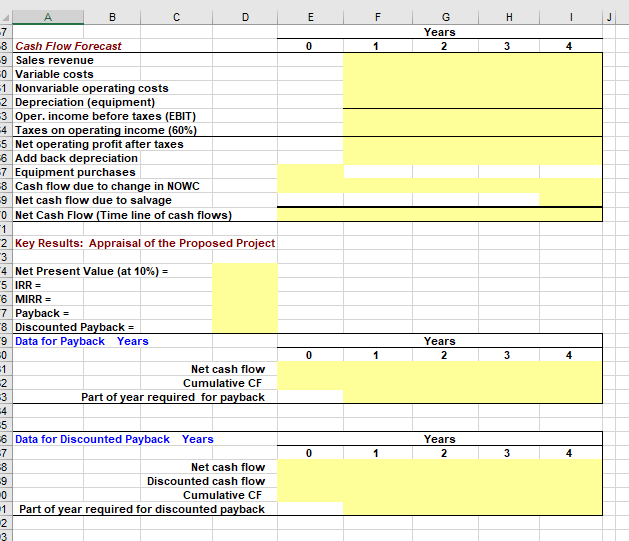Click 'Cash flow due to change in NOWC'
The height and width of the screenshot is (541, 629).
(x=107, y=186)
